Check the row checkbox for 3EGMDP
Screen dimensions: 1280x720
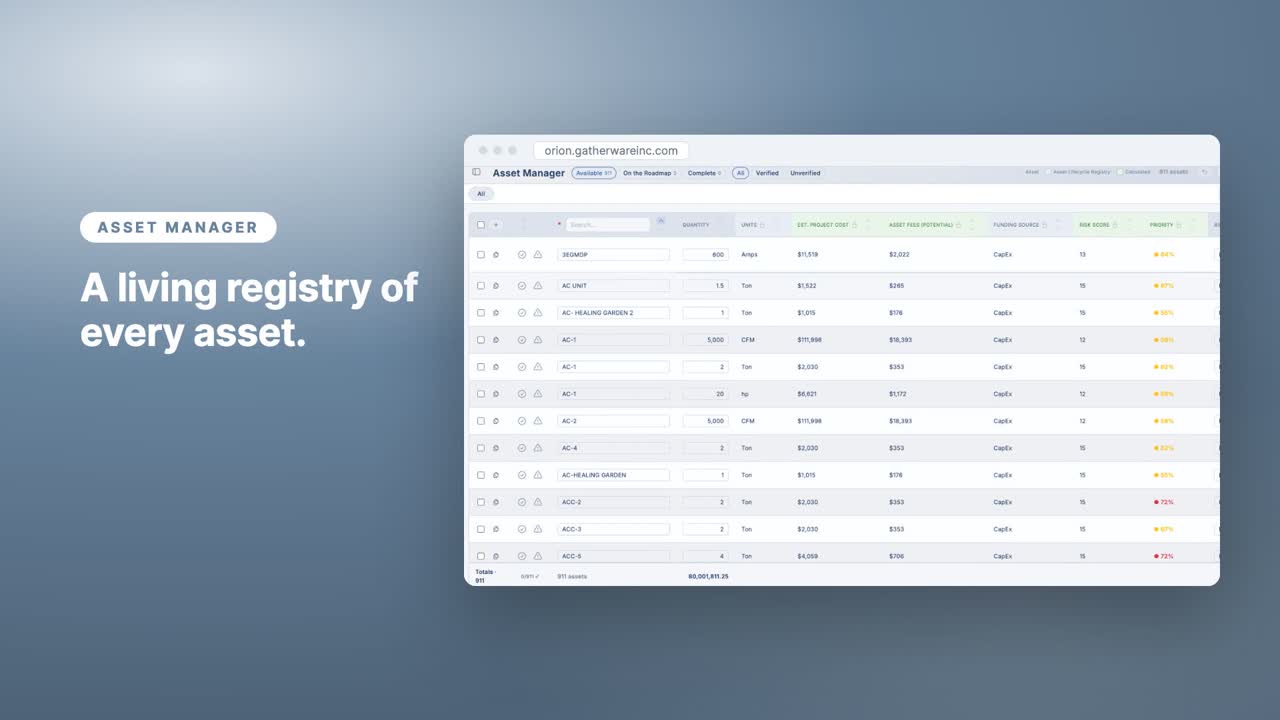pos(481,255)
